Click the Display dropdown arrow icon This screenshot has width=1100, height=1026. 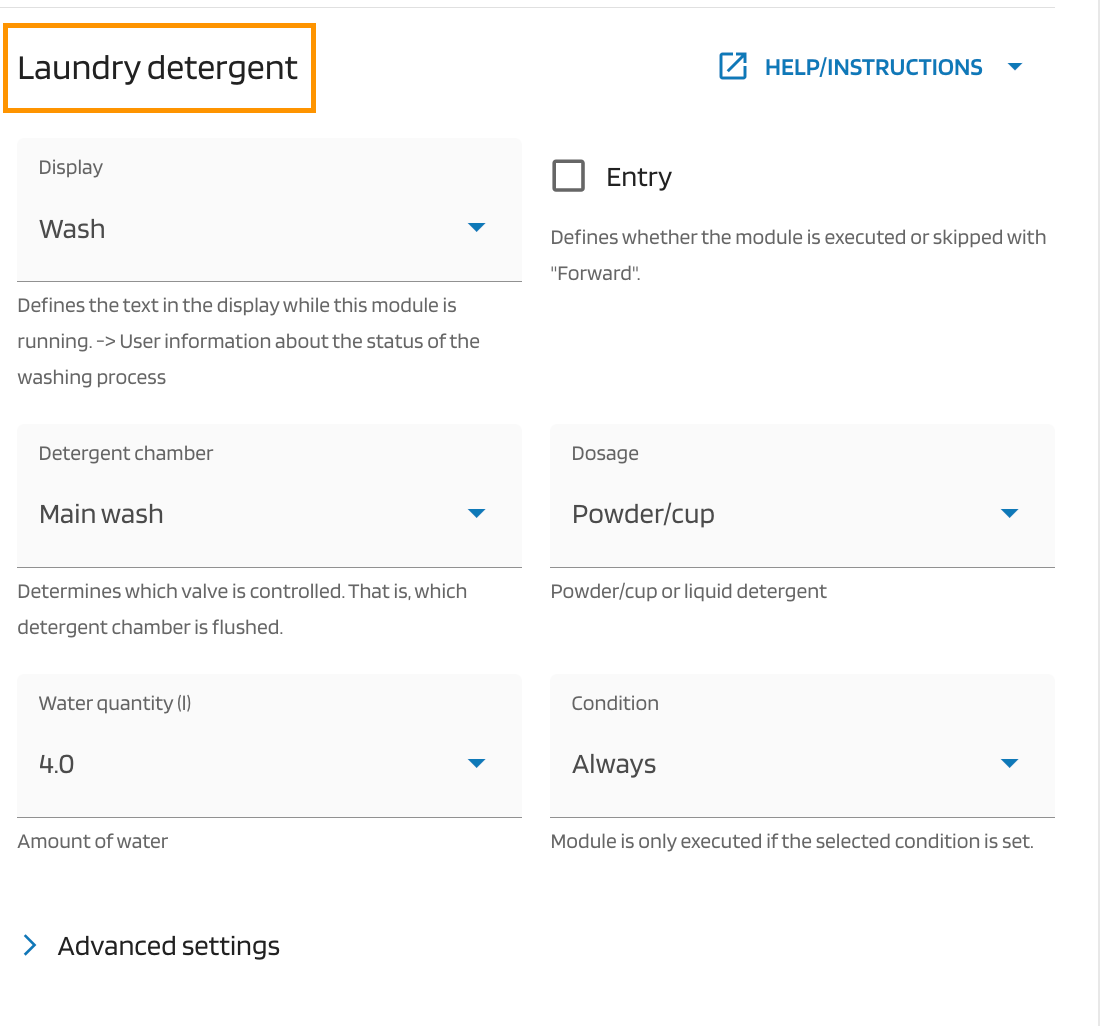point(477,228)
